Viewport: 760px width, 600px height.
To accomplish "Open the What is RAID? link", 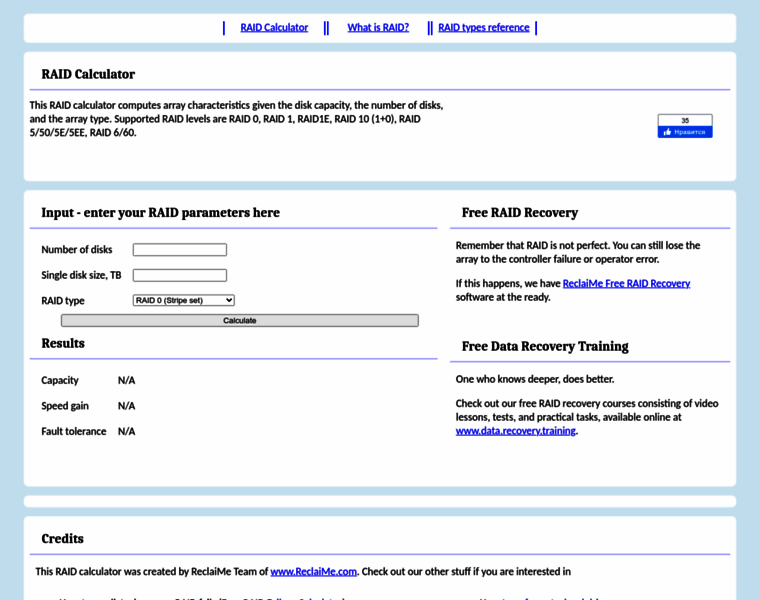I will pos(378,28).
